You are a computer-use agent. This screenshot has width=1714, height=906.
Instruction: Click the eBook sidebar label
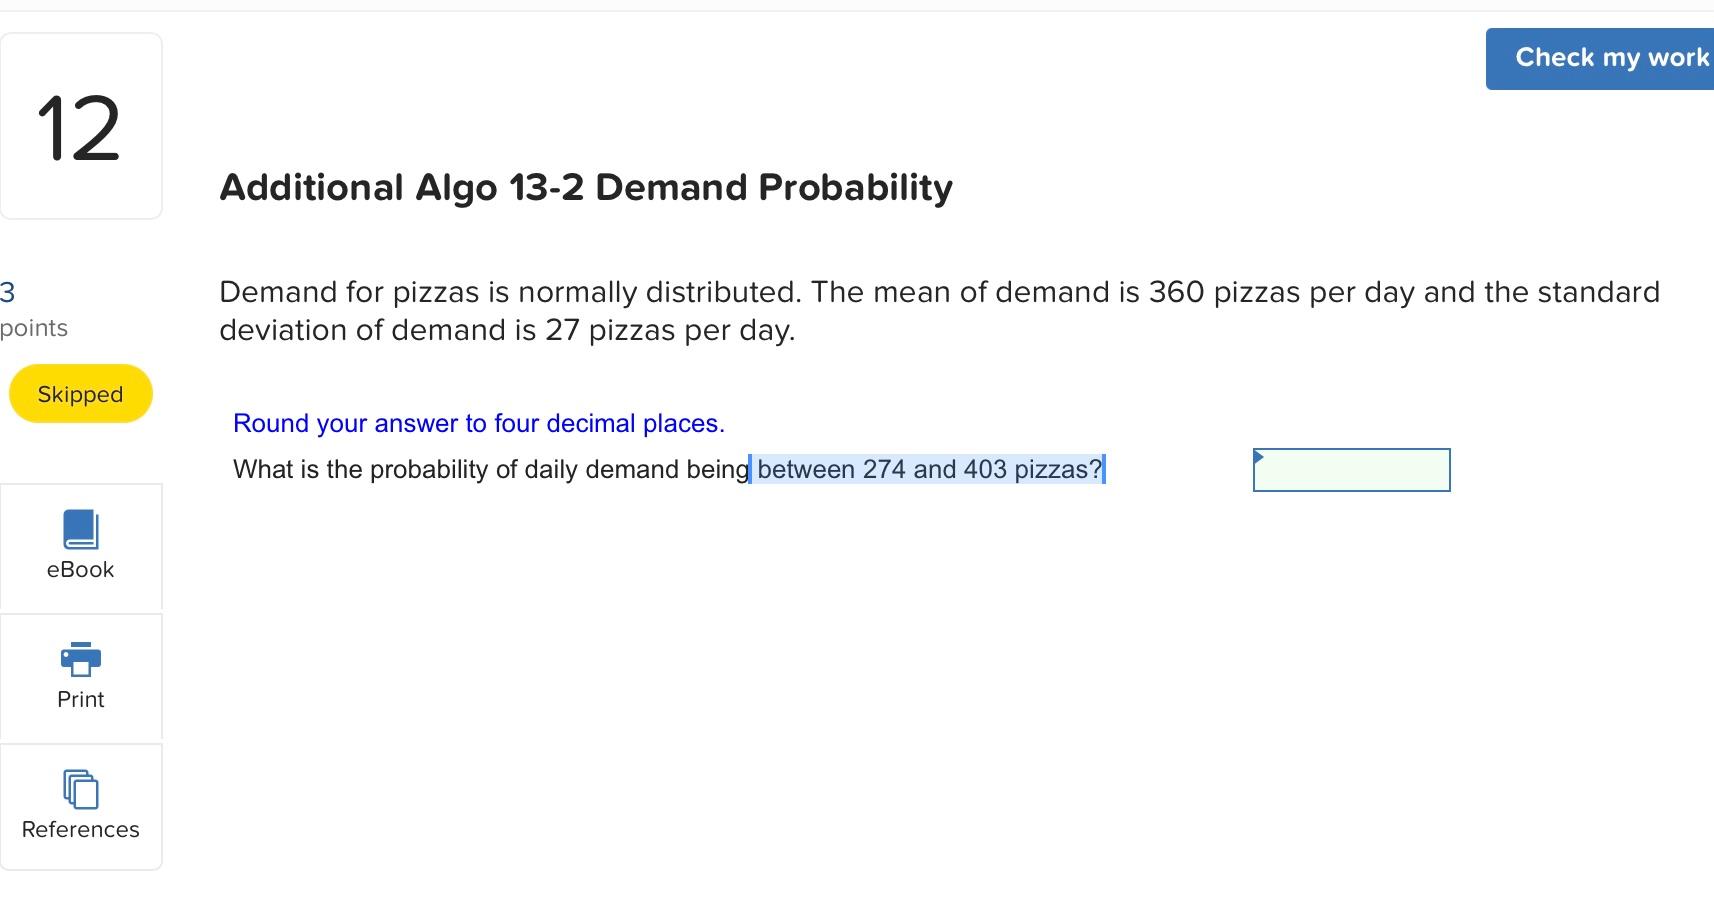tap(80, 569)
